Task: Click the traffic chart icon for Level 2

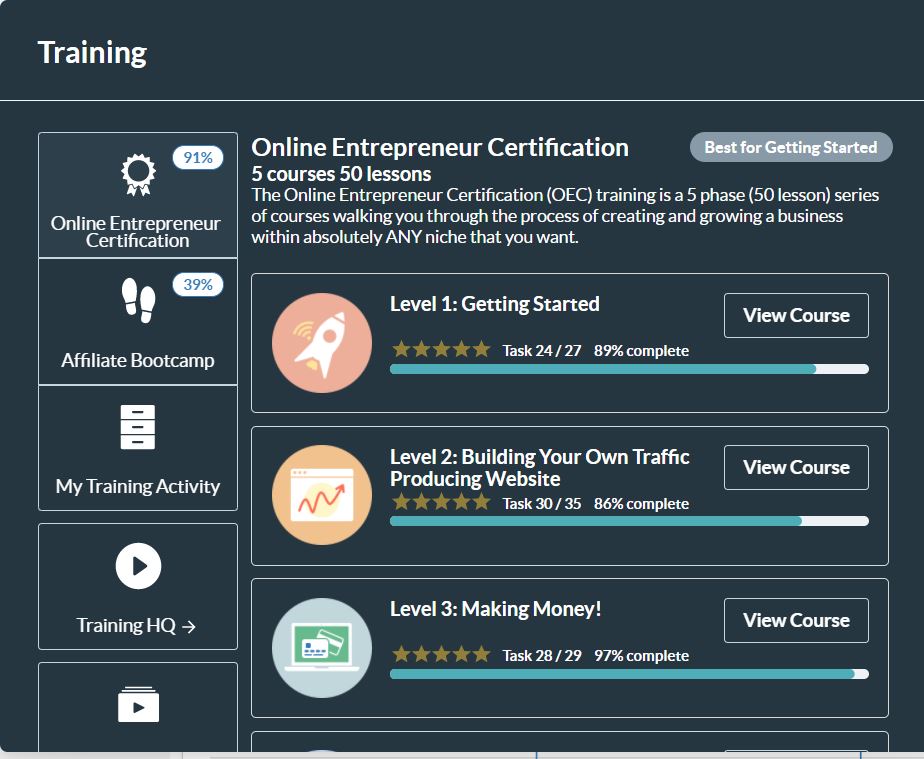Action: (x=322, y=495)
